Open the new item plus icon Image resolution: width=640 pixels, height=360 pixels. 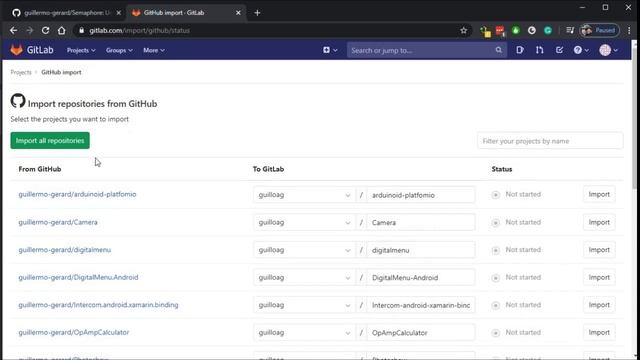tap(330, 50)
